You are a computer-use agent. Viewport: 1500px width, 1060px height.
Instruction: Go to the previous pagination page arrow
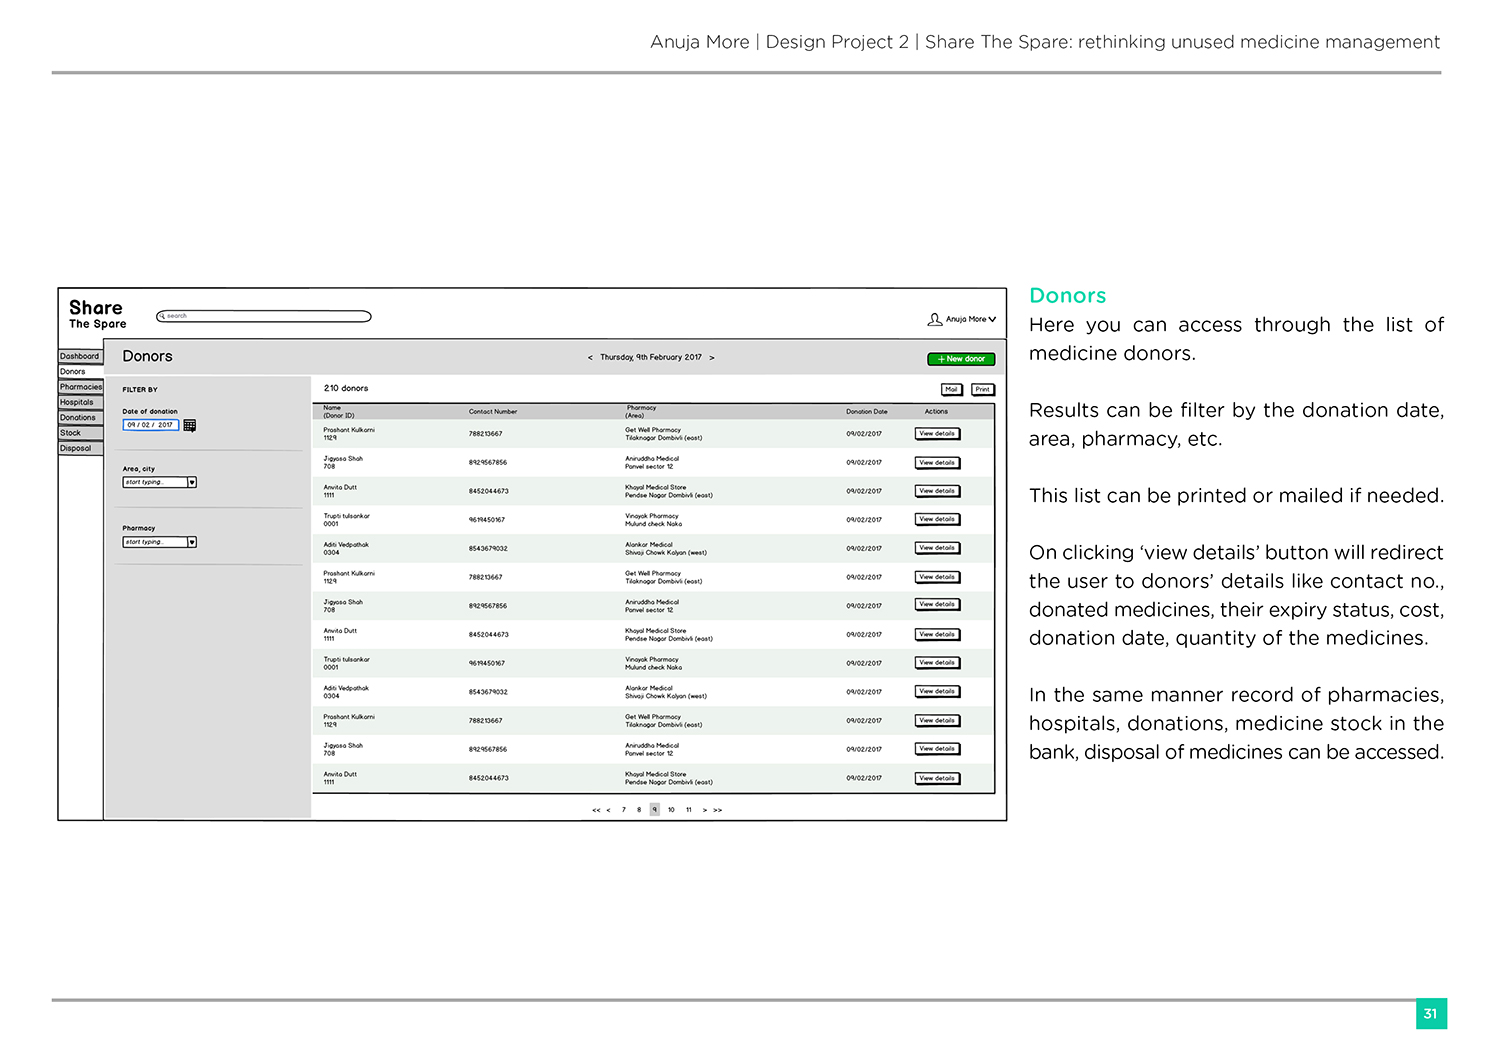coord(608,811)
